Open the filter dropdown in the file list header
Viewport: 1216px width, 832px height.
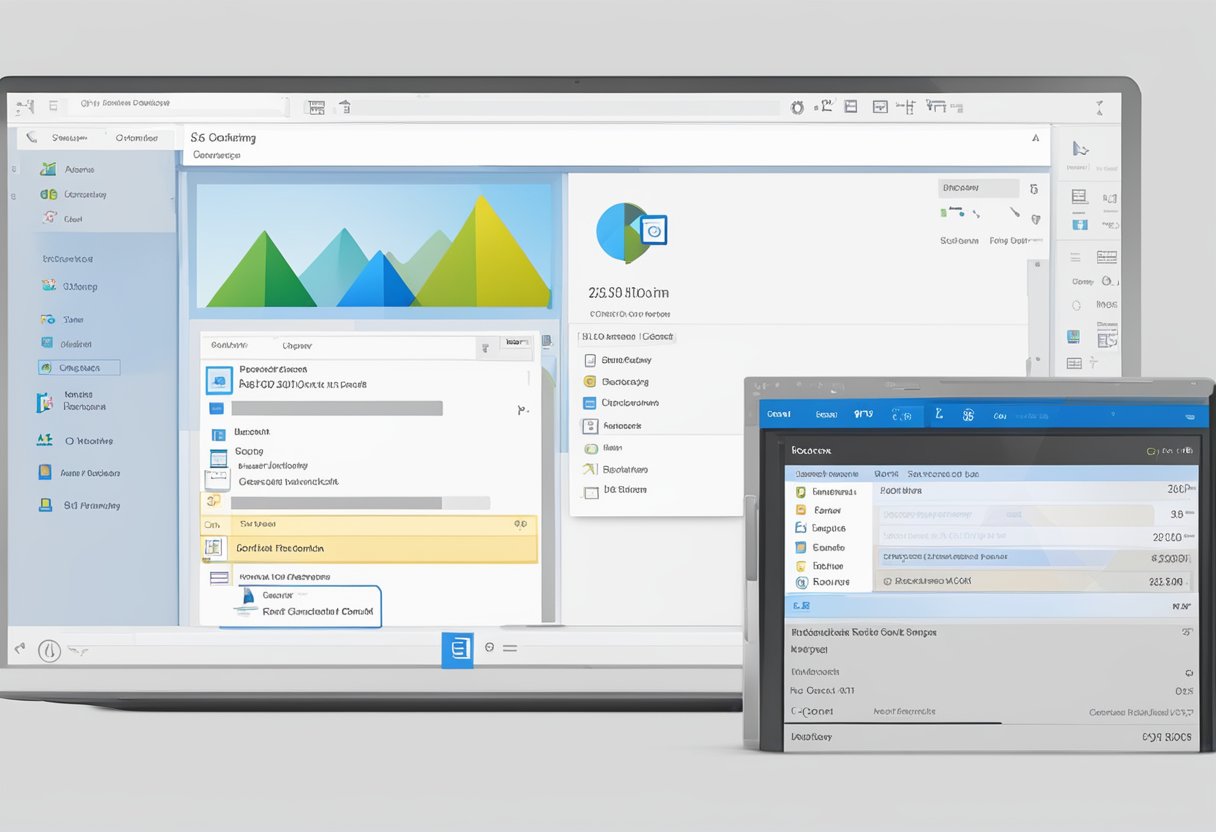coord(486,346)
